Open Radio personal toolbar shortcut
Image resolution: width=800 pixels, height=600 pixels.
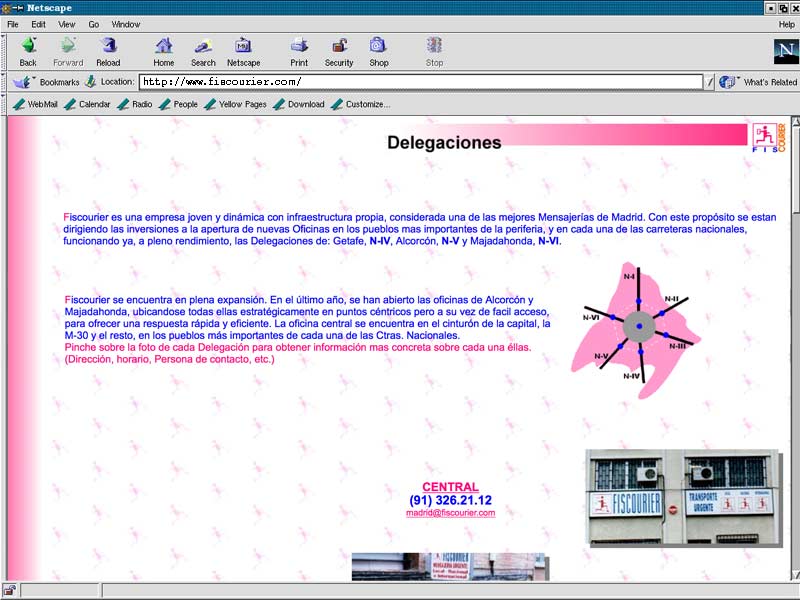click(x=135, y=104)
